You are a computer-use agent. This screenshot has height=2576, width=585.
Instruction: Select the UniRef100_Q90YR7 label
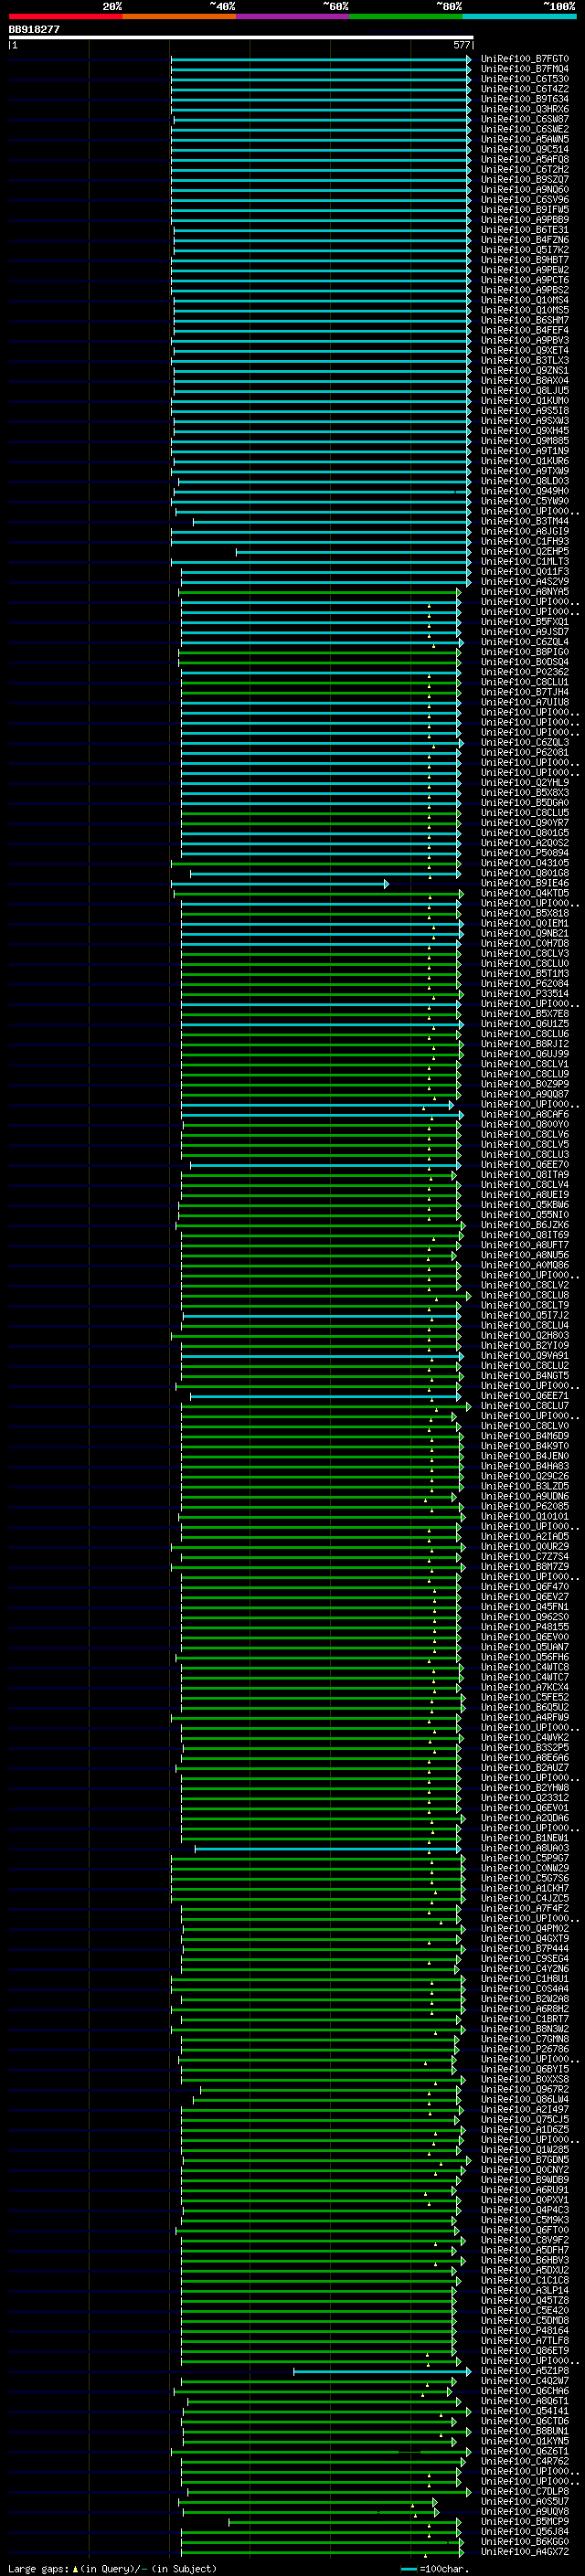coord(525,823)
